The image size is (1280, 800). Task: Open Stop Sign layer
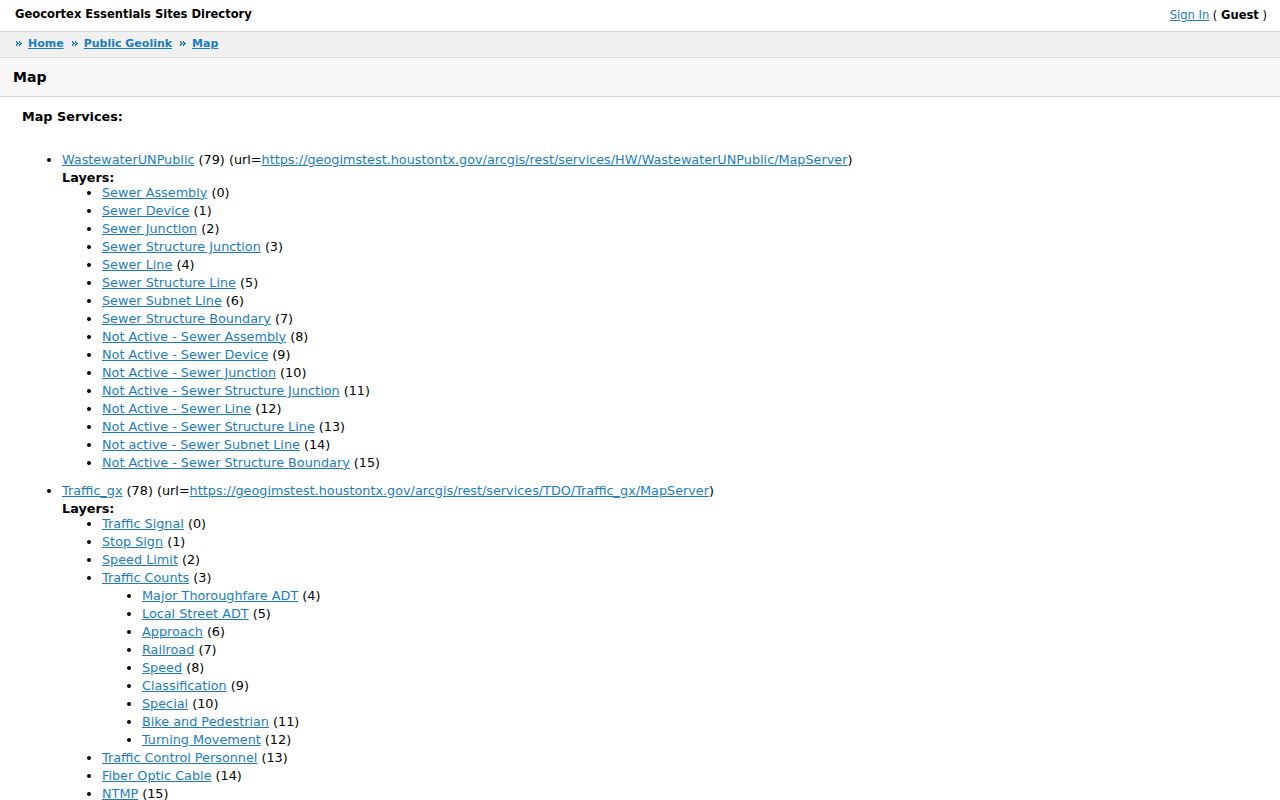point(132,542)
